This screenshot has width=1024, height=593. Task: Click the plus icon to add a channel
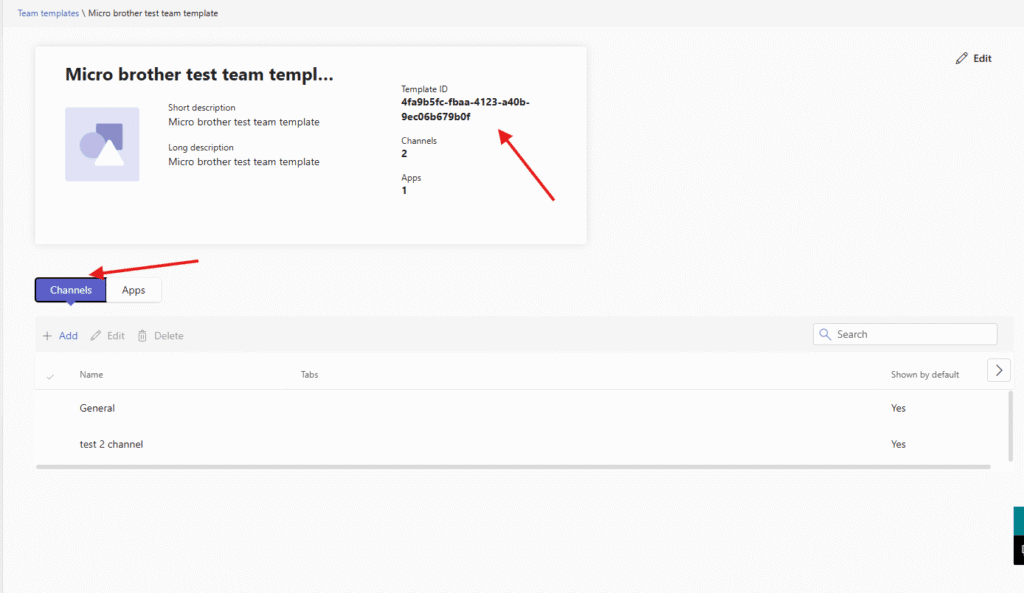click(47, 336)
